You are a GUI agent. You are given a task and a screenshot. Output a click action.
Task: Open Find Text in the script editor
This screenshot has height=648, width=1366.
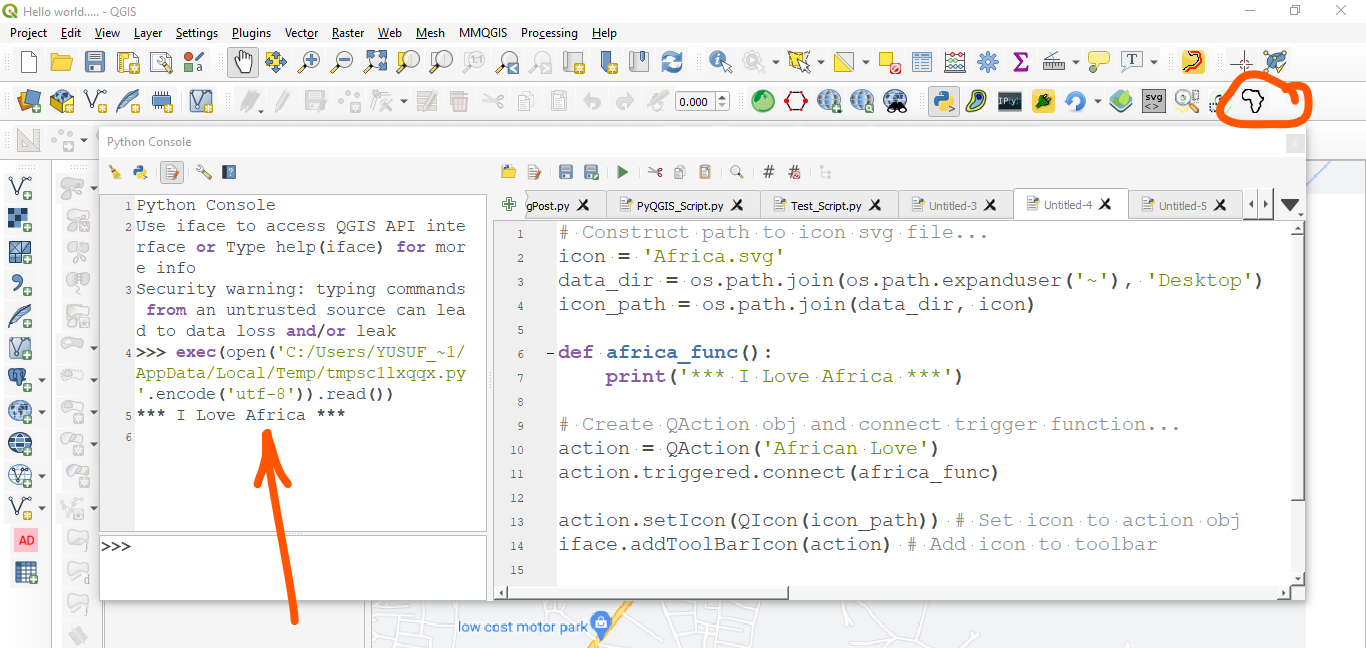737,171
